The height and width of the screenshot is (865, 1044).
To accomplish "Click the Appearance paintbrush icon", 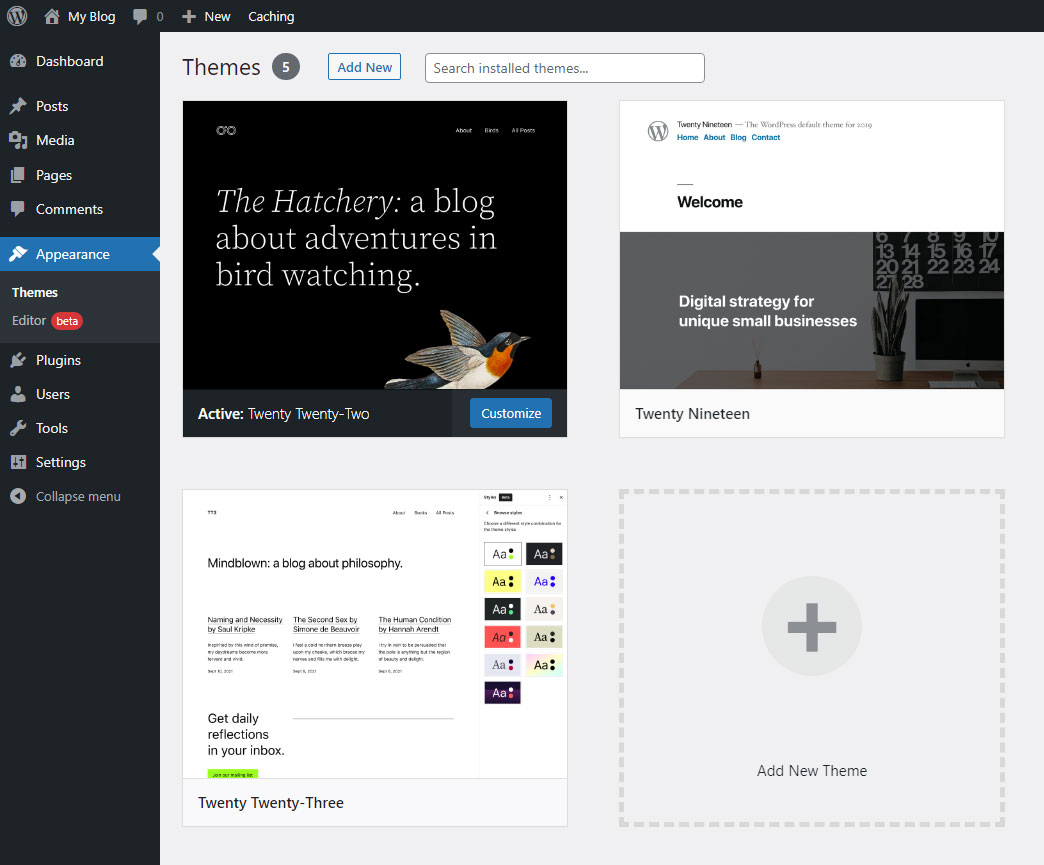I will coord(18,254).
